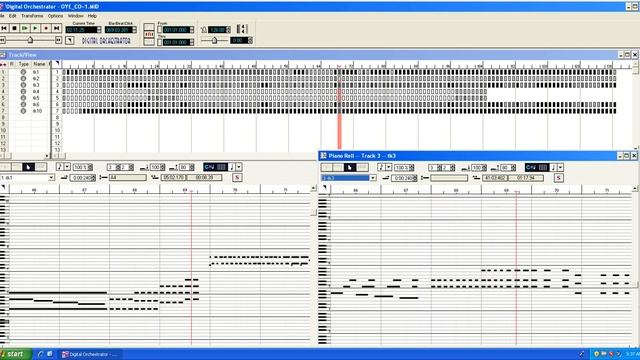Click the step-back button left of the position slider
This screenshot has width=640, height=360.
pos(2,40)
